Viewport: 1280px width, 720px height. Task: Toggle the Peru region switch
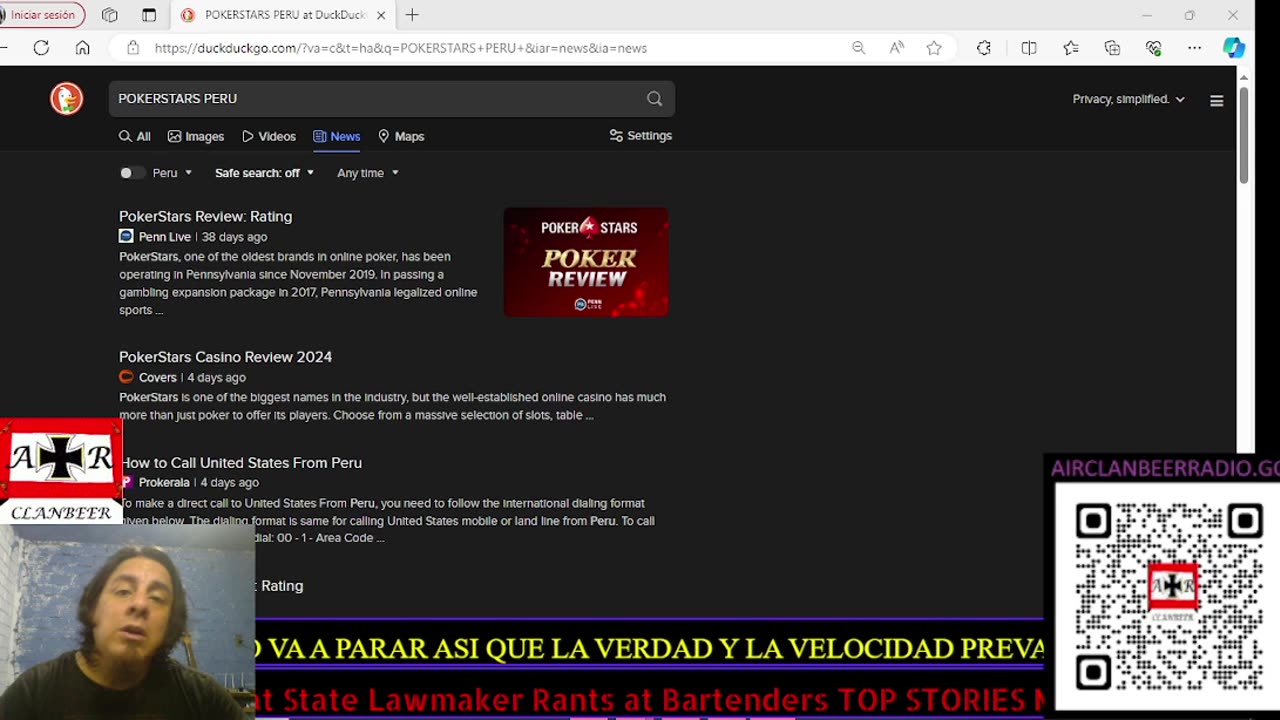pos(131,173)
